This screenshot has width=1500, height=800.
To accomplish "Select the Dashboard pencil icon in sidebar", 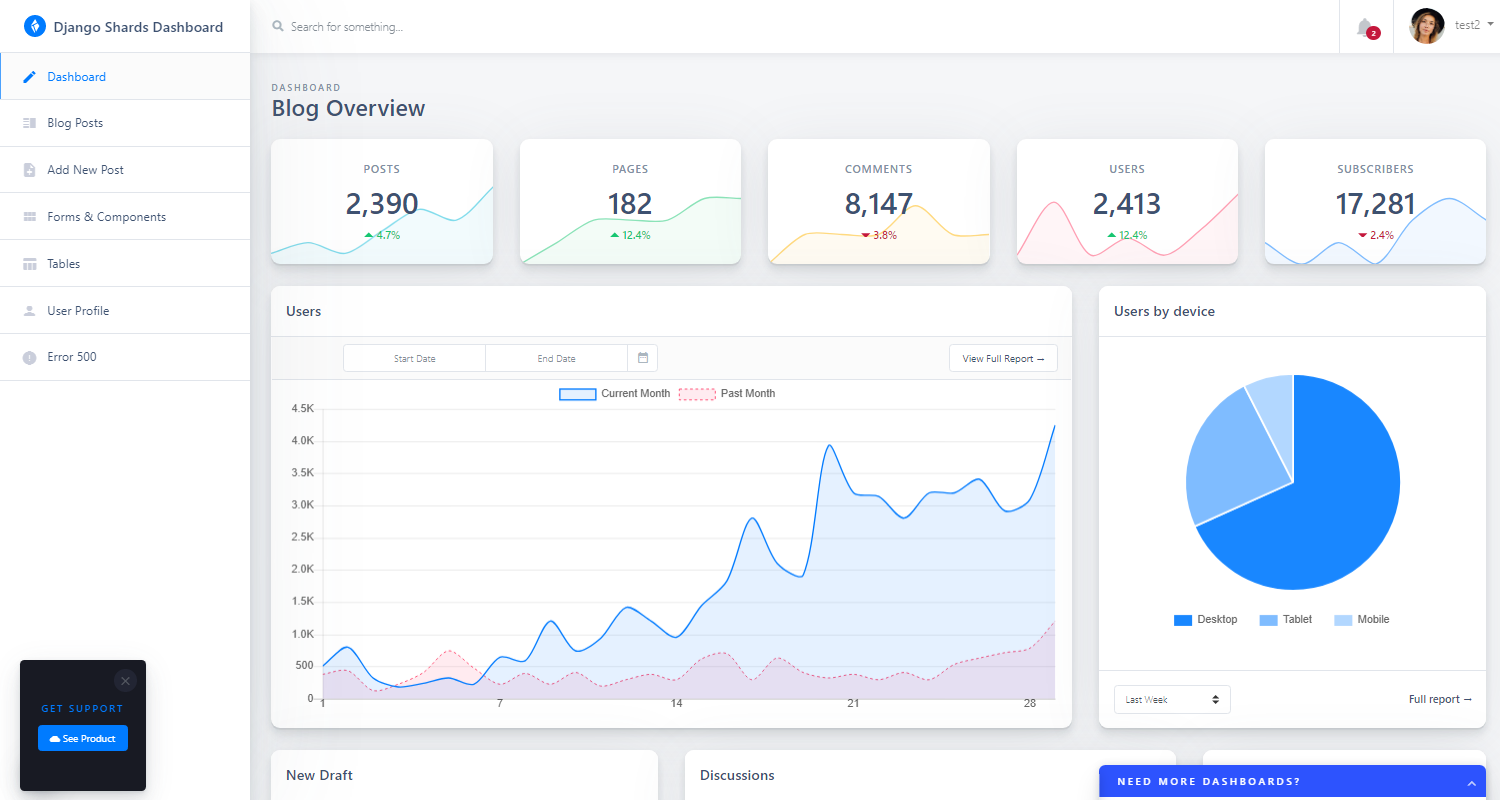I will (x=30, y=76).
